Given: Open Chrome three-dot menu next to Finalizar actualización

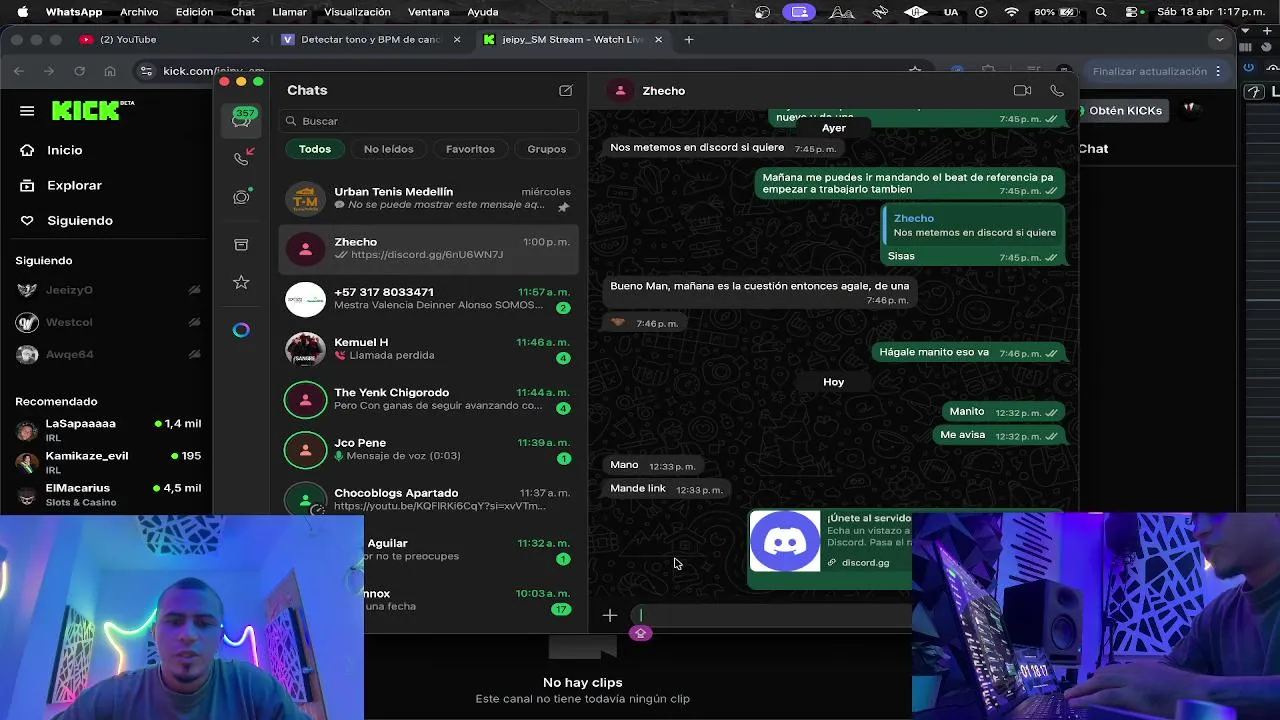Looking at the screenshot, I should pyautogui.click(x=1218, y=71).
